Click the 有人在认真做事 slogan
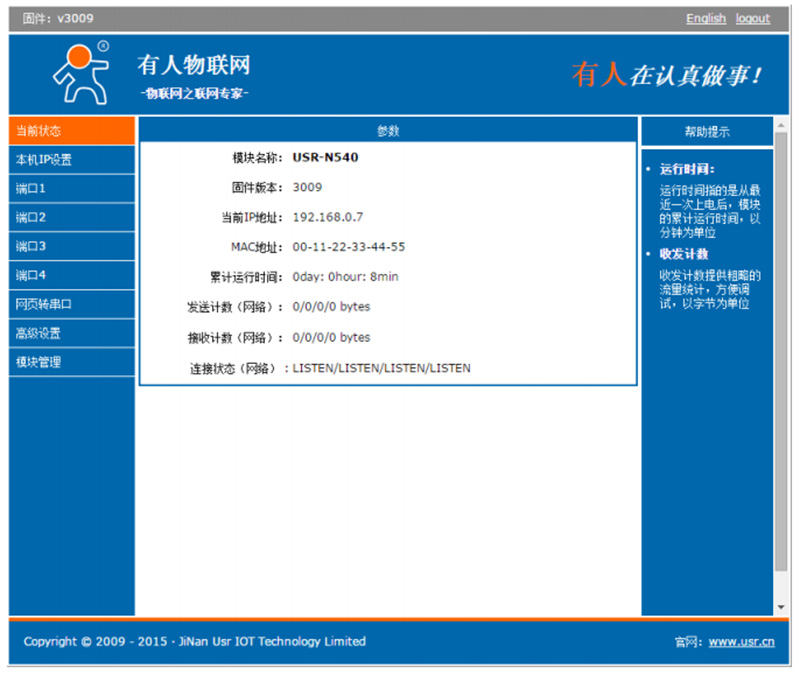This screenshot has height=674, width=800. click(666, 76)
